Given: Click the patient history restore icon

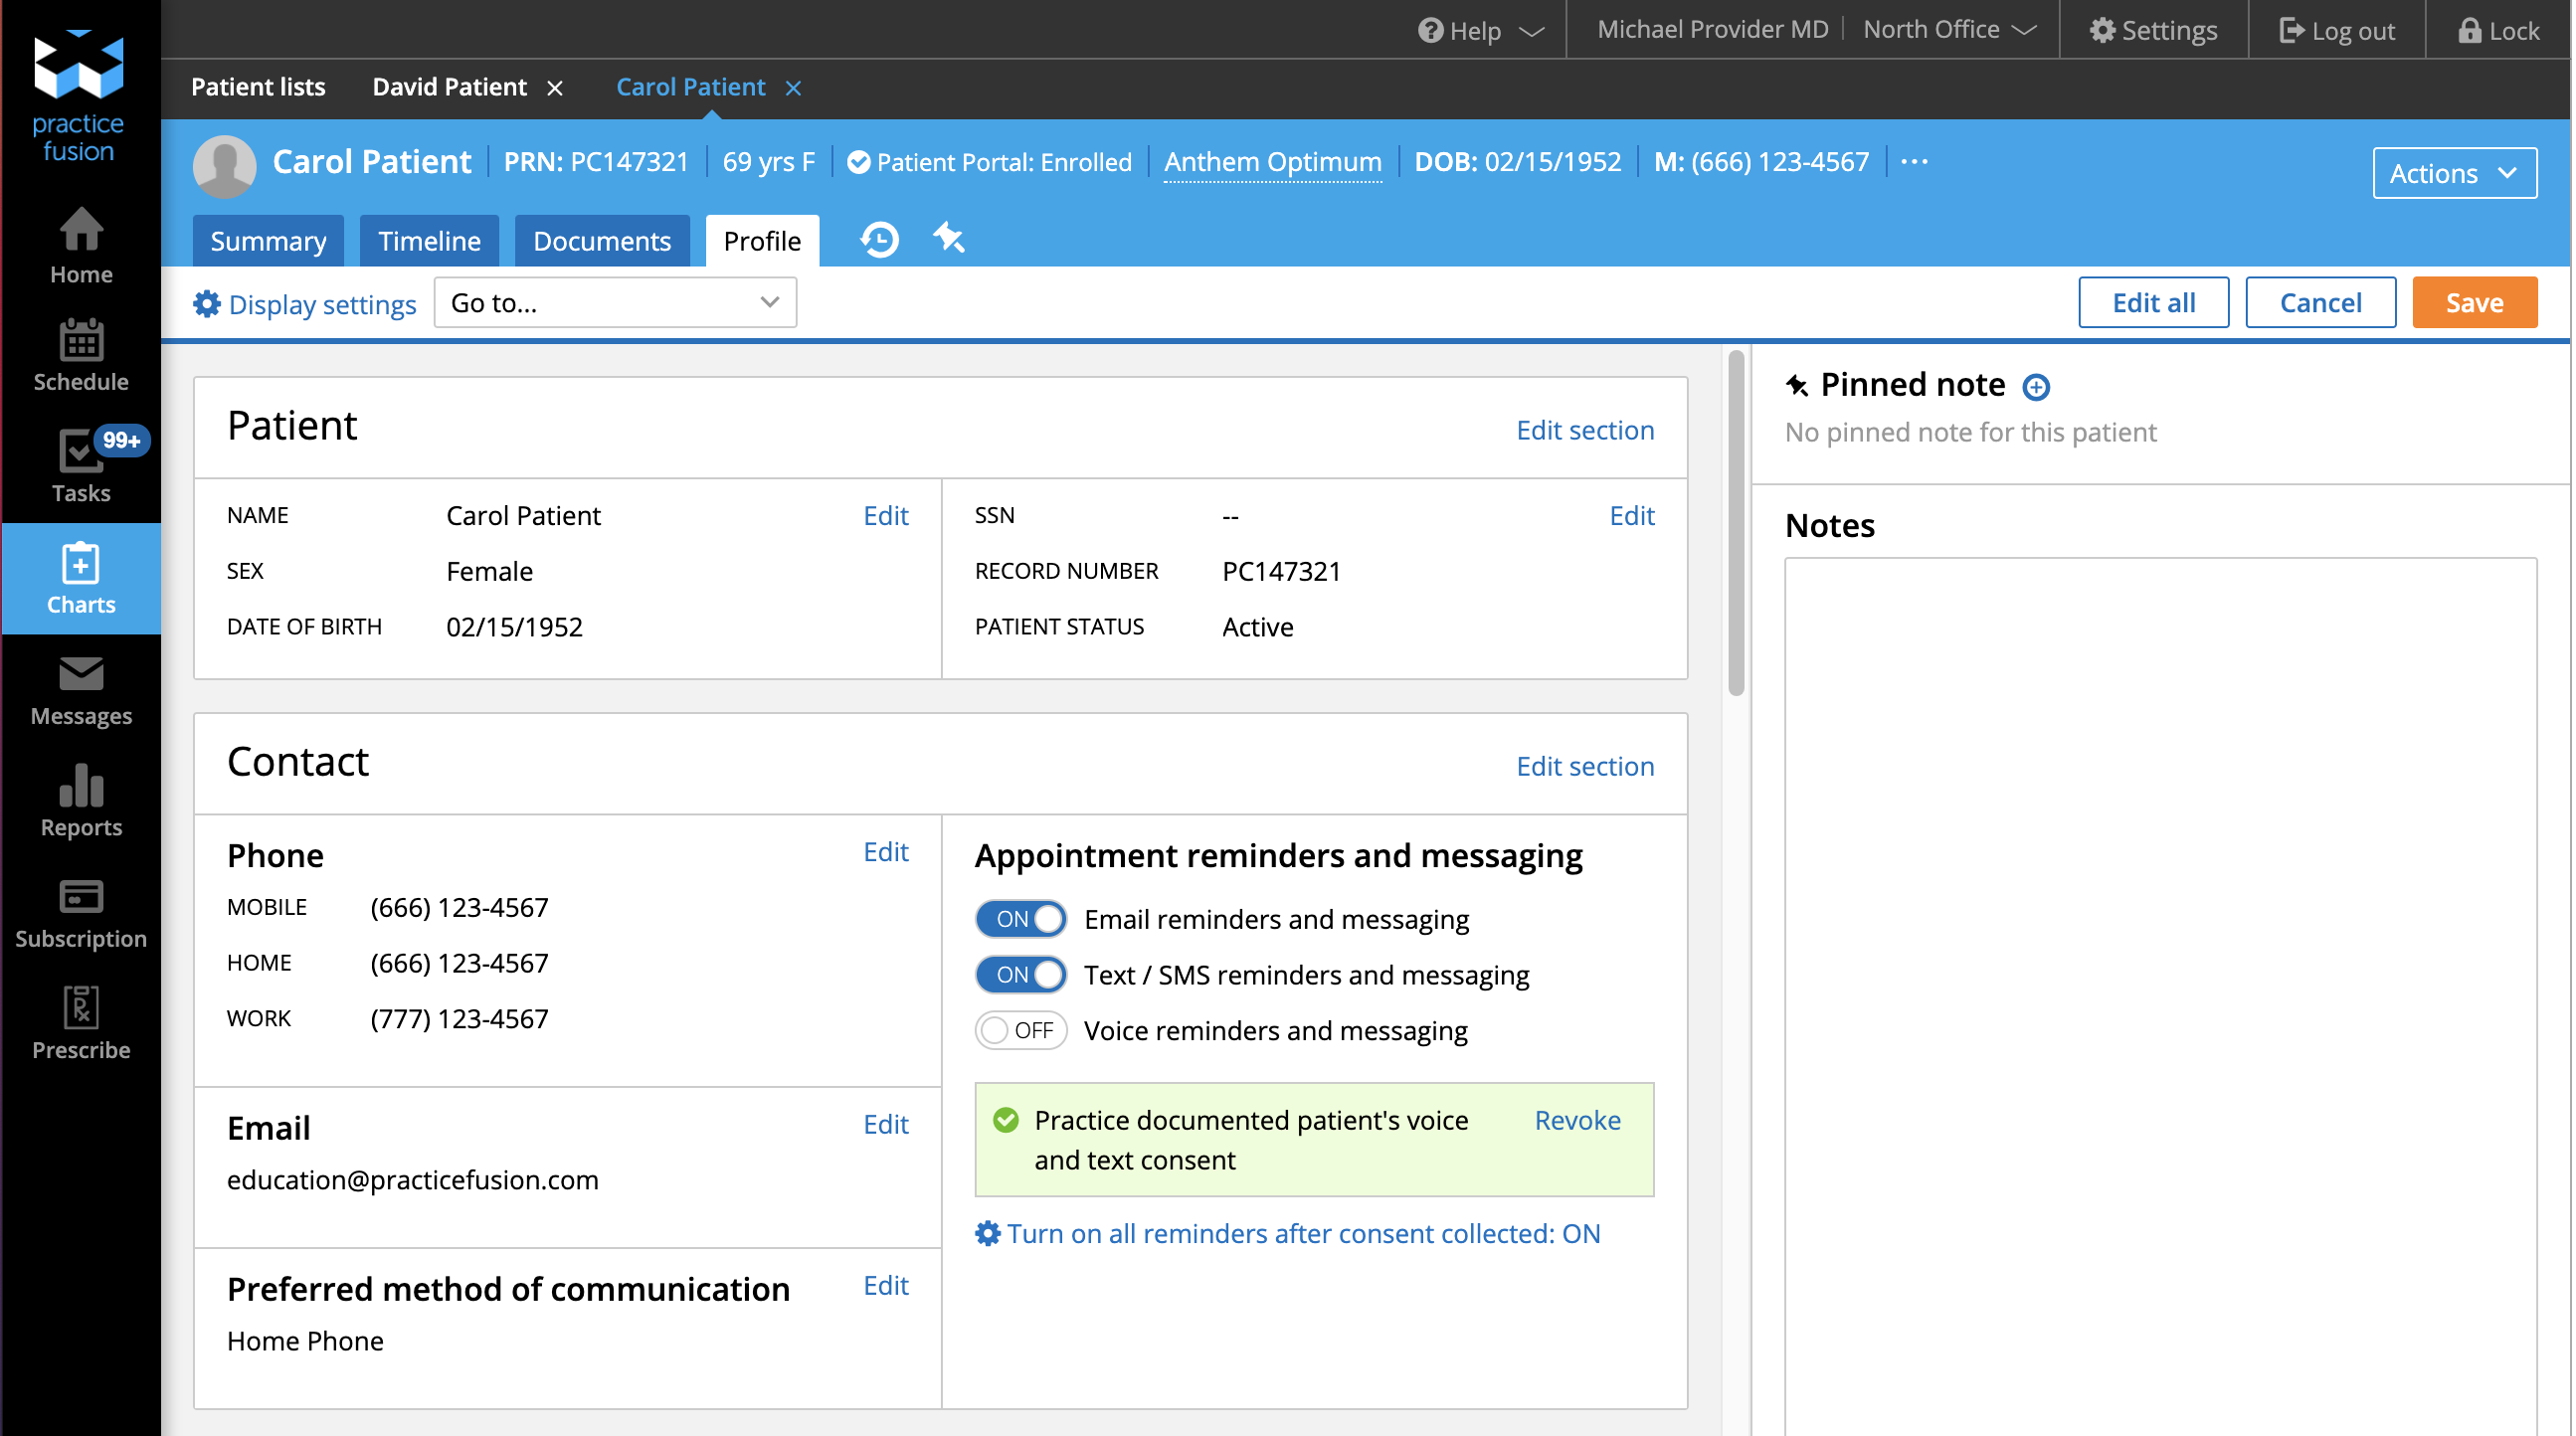Looking at the screenshot, I should 878,239.
